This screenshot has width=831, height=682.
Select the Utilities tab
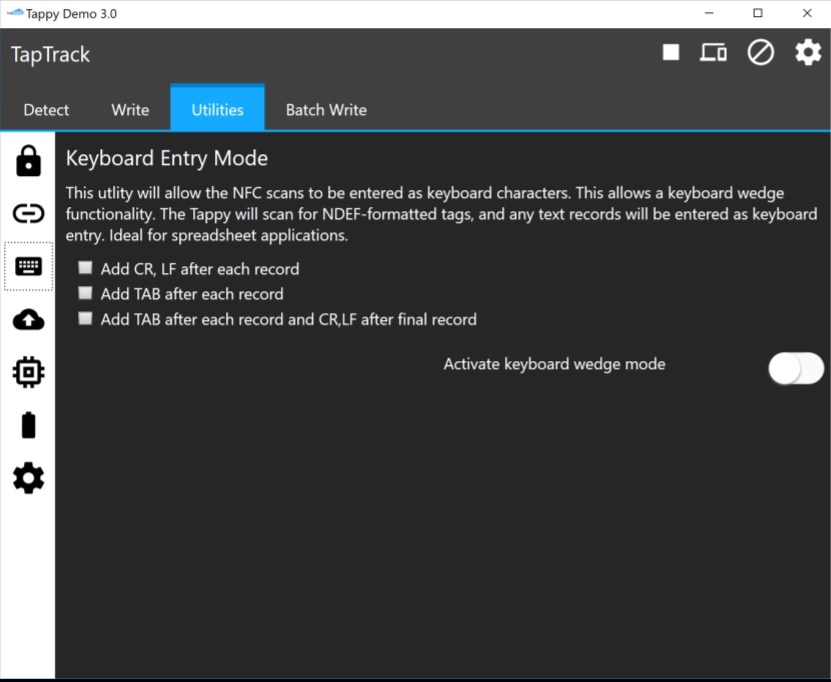(217, 110)
